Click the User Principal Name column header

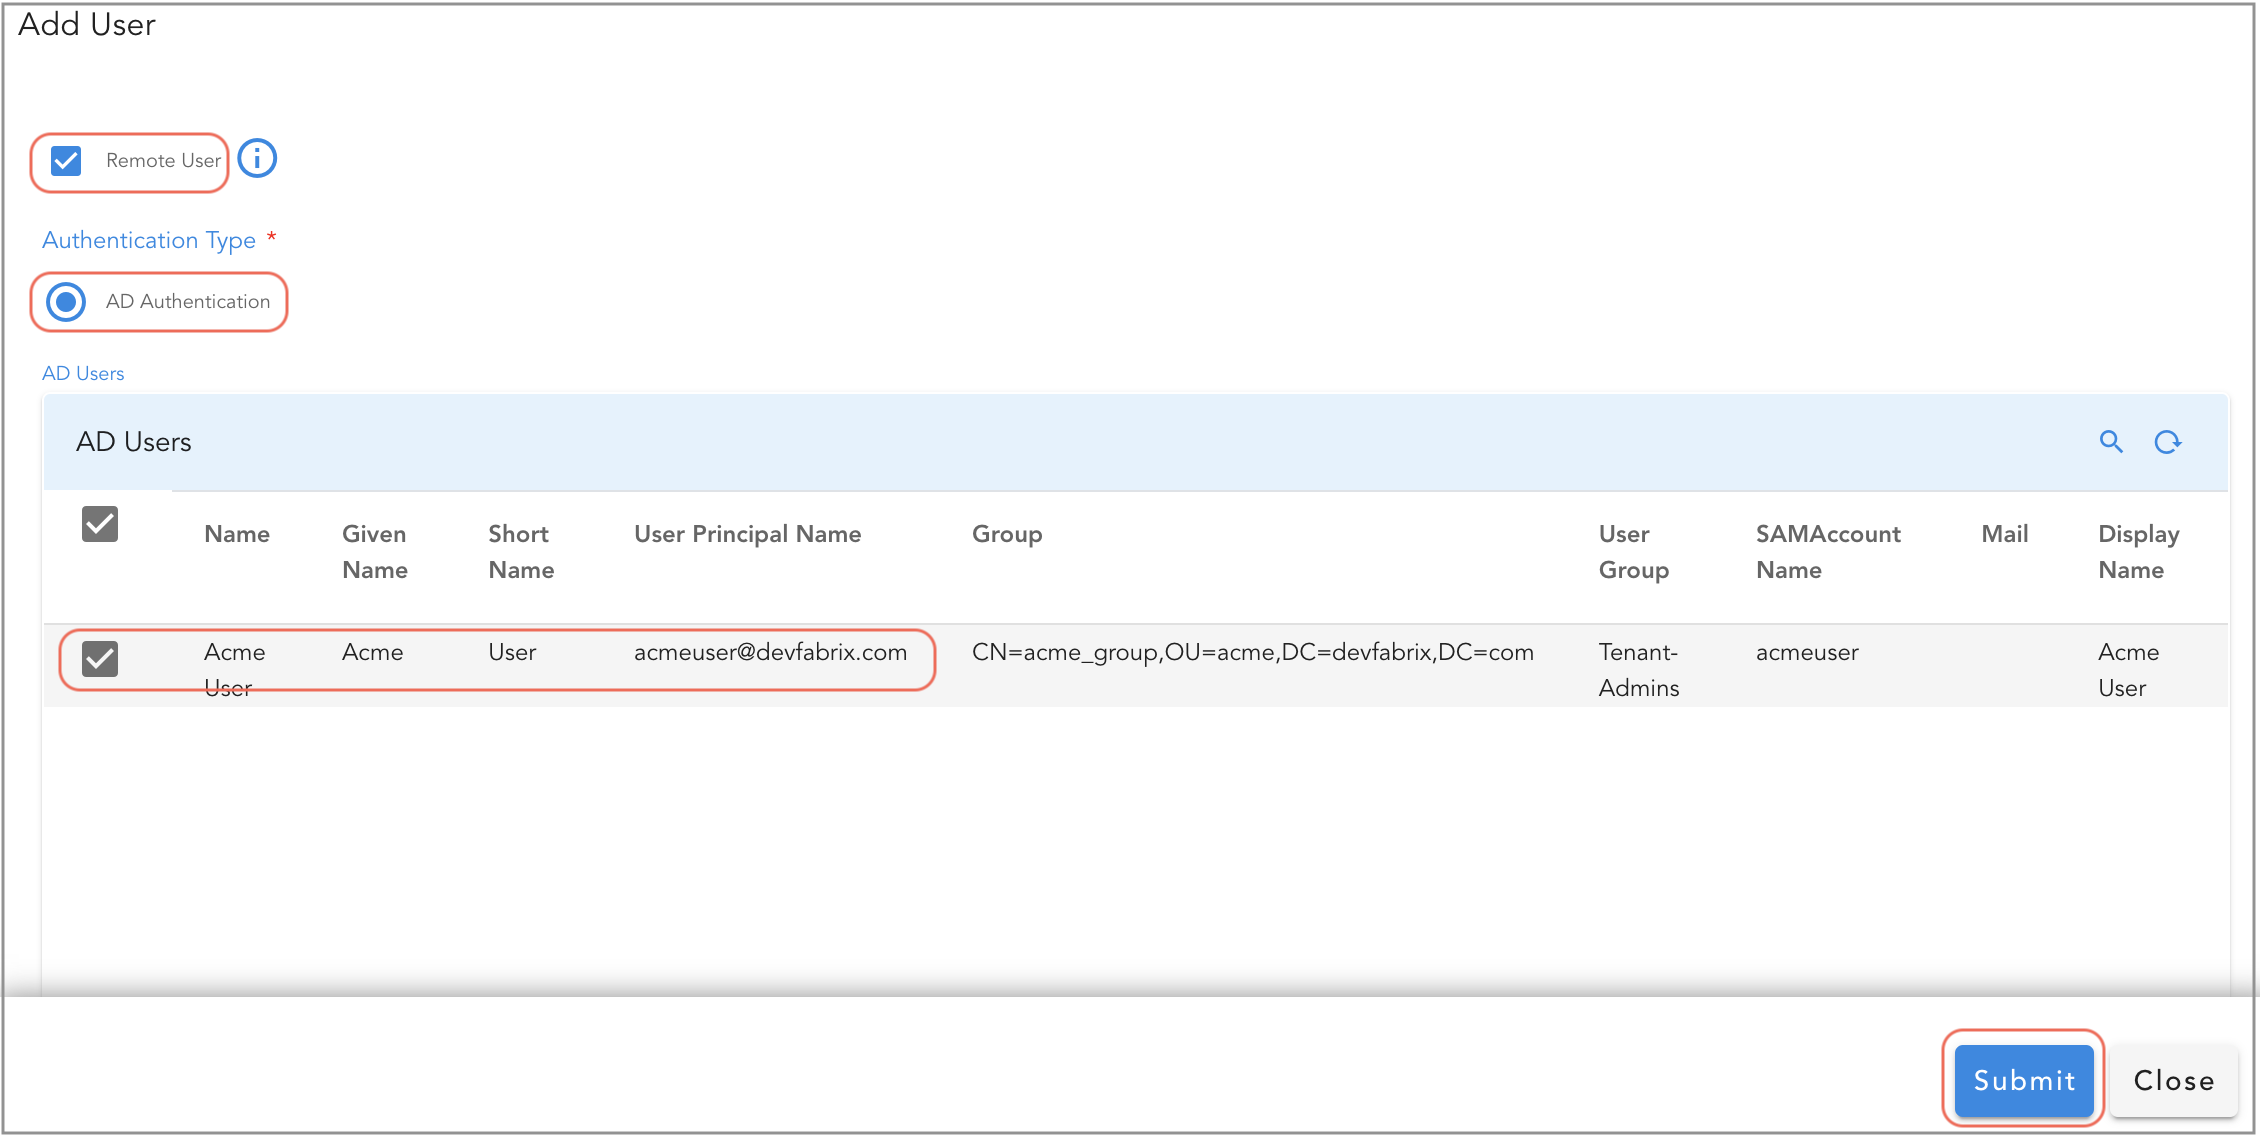pyautogui.click(x=747, y=533)
